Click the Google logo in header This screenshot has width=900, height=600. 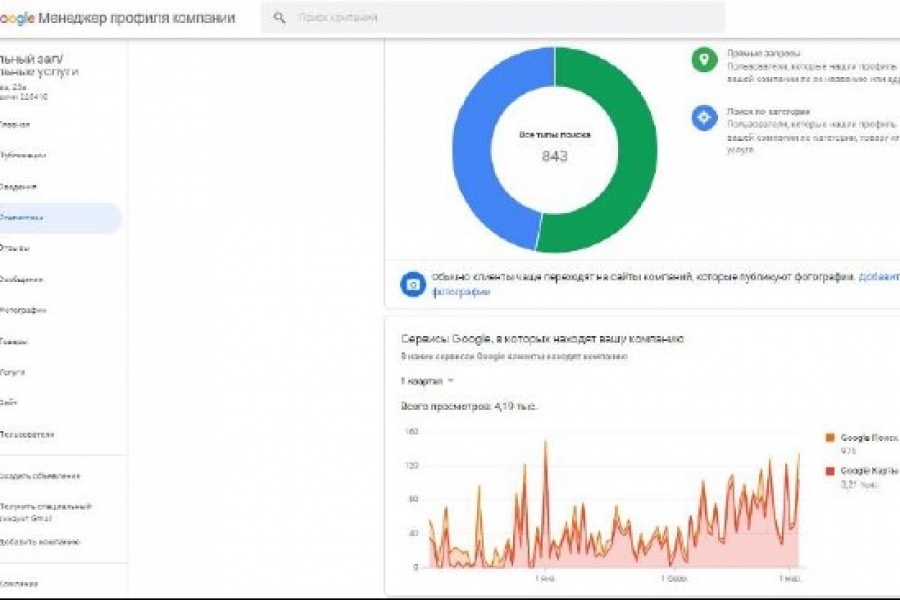point(17,18)
